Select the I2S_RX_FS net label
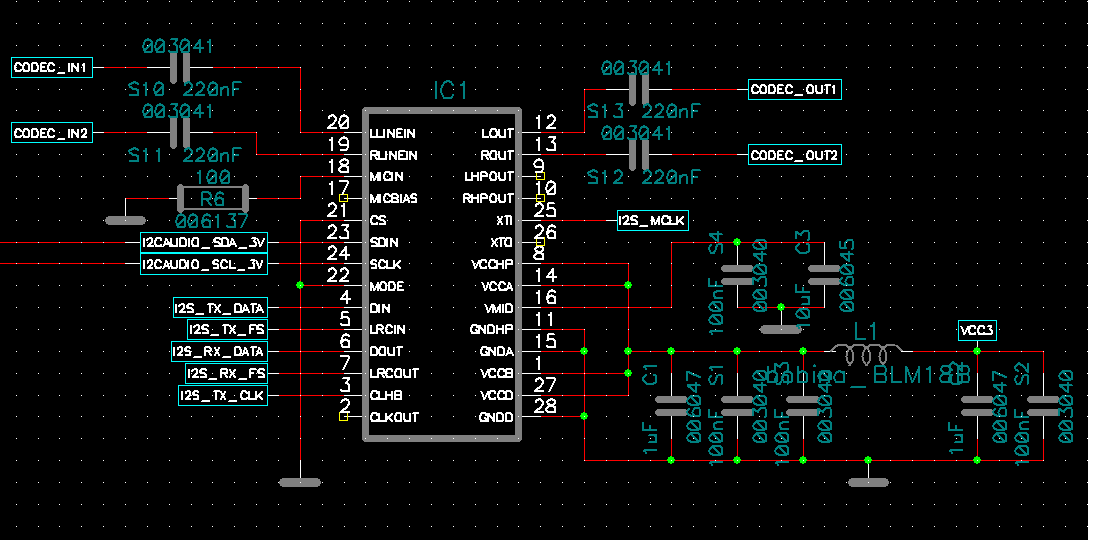Screen dimensions: 1100x550 [x=226, y=373]
